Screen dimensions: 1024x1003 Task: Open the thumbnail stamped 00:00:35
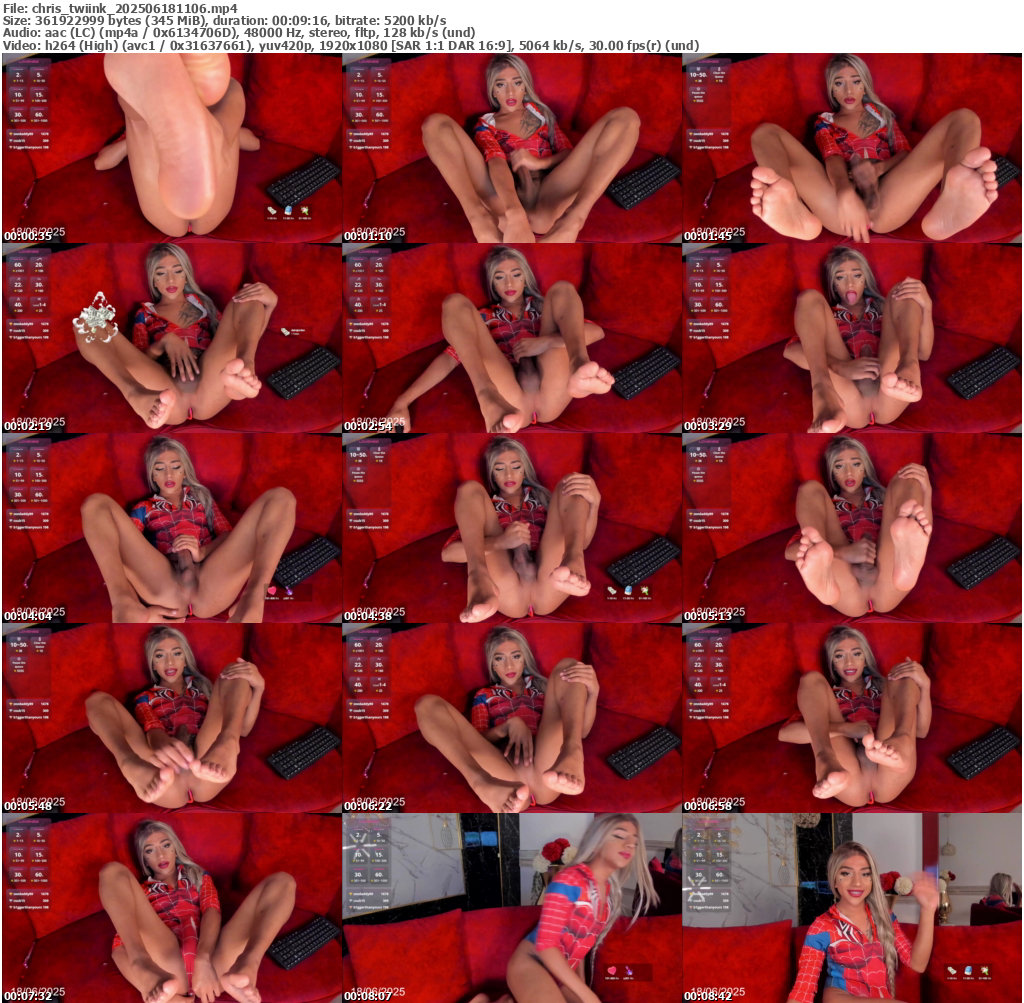tap(171, 148)
